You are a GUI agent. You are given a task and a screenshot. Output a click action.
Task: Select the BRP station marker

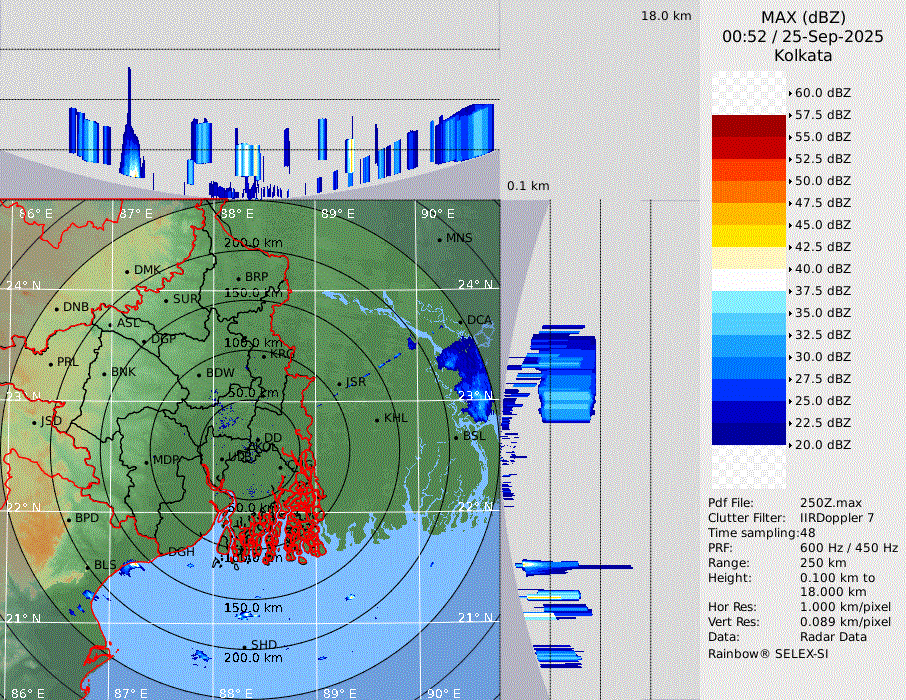(x=238, y=279)
